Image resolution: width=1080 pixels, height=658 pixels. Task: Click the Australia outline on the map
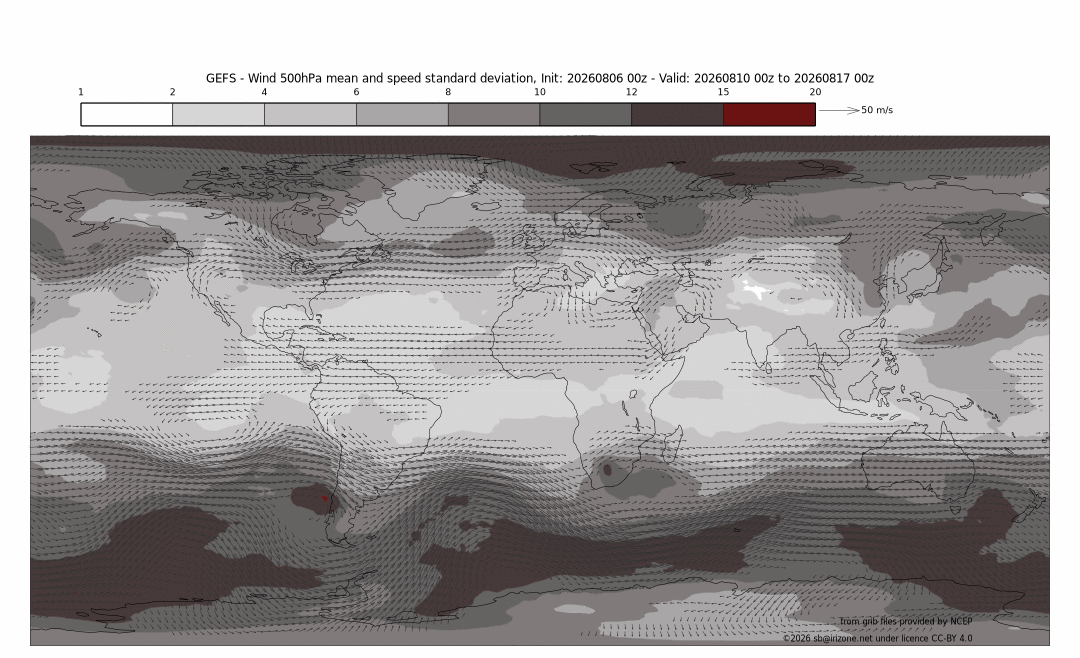tap(918, 467)
